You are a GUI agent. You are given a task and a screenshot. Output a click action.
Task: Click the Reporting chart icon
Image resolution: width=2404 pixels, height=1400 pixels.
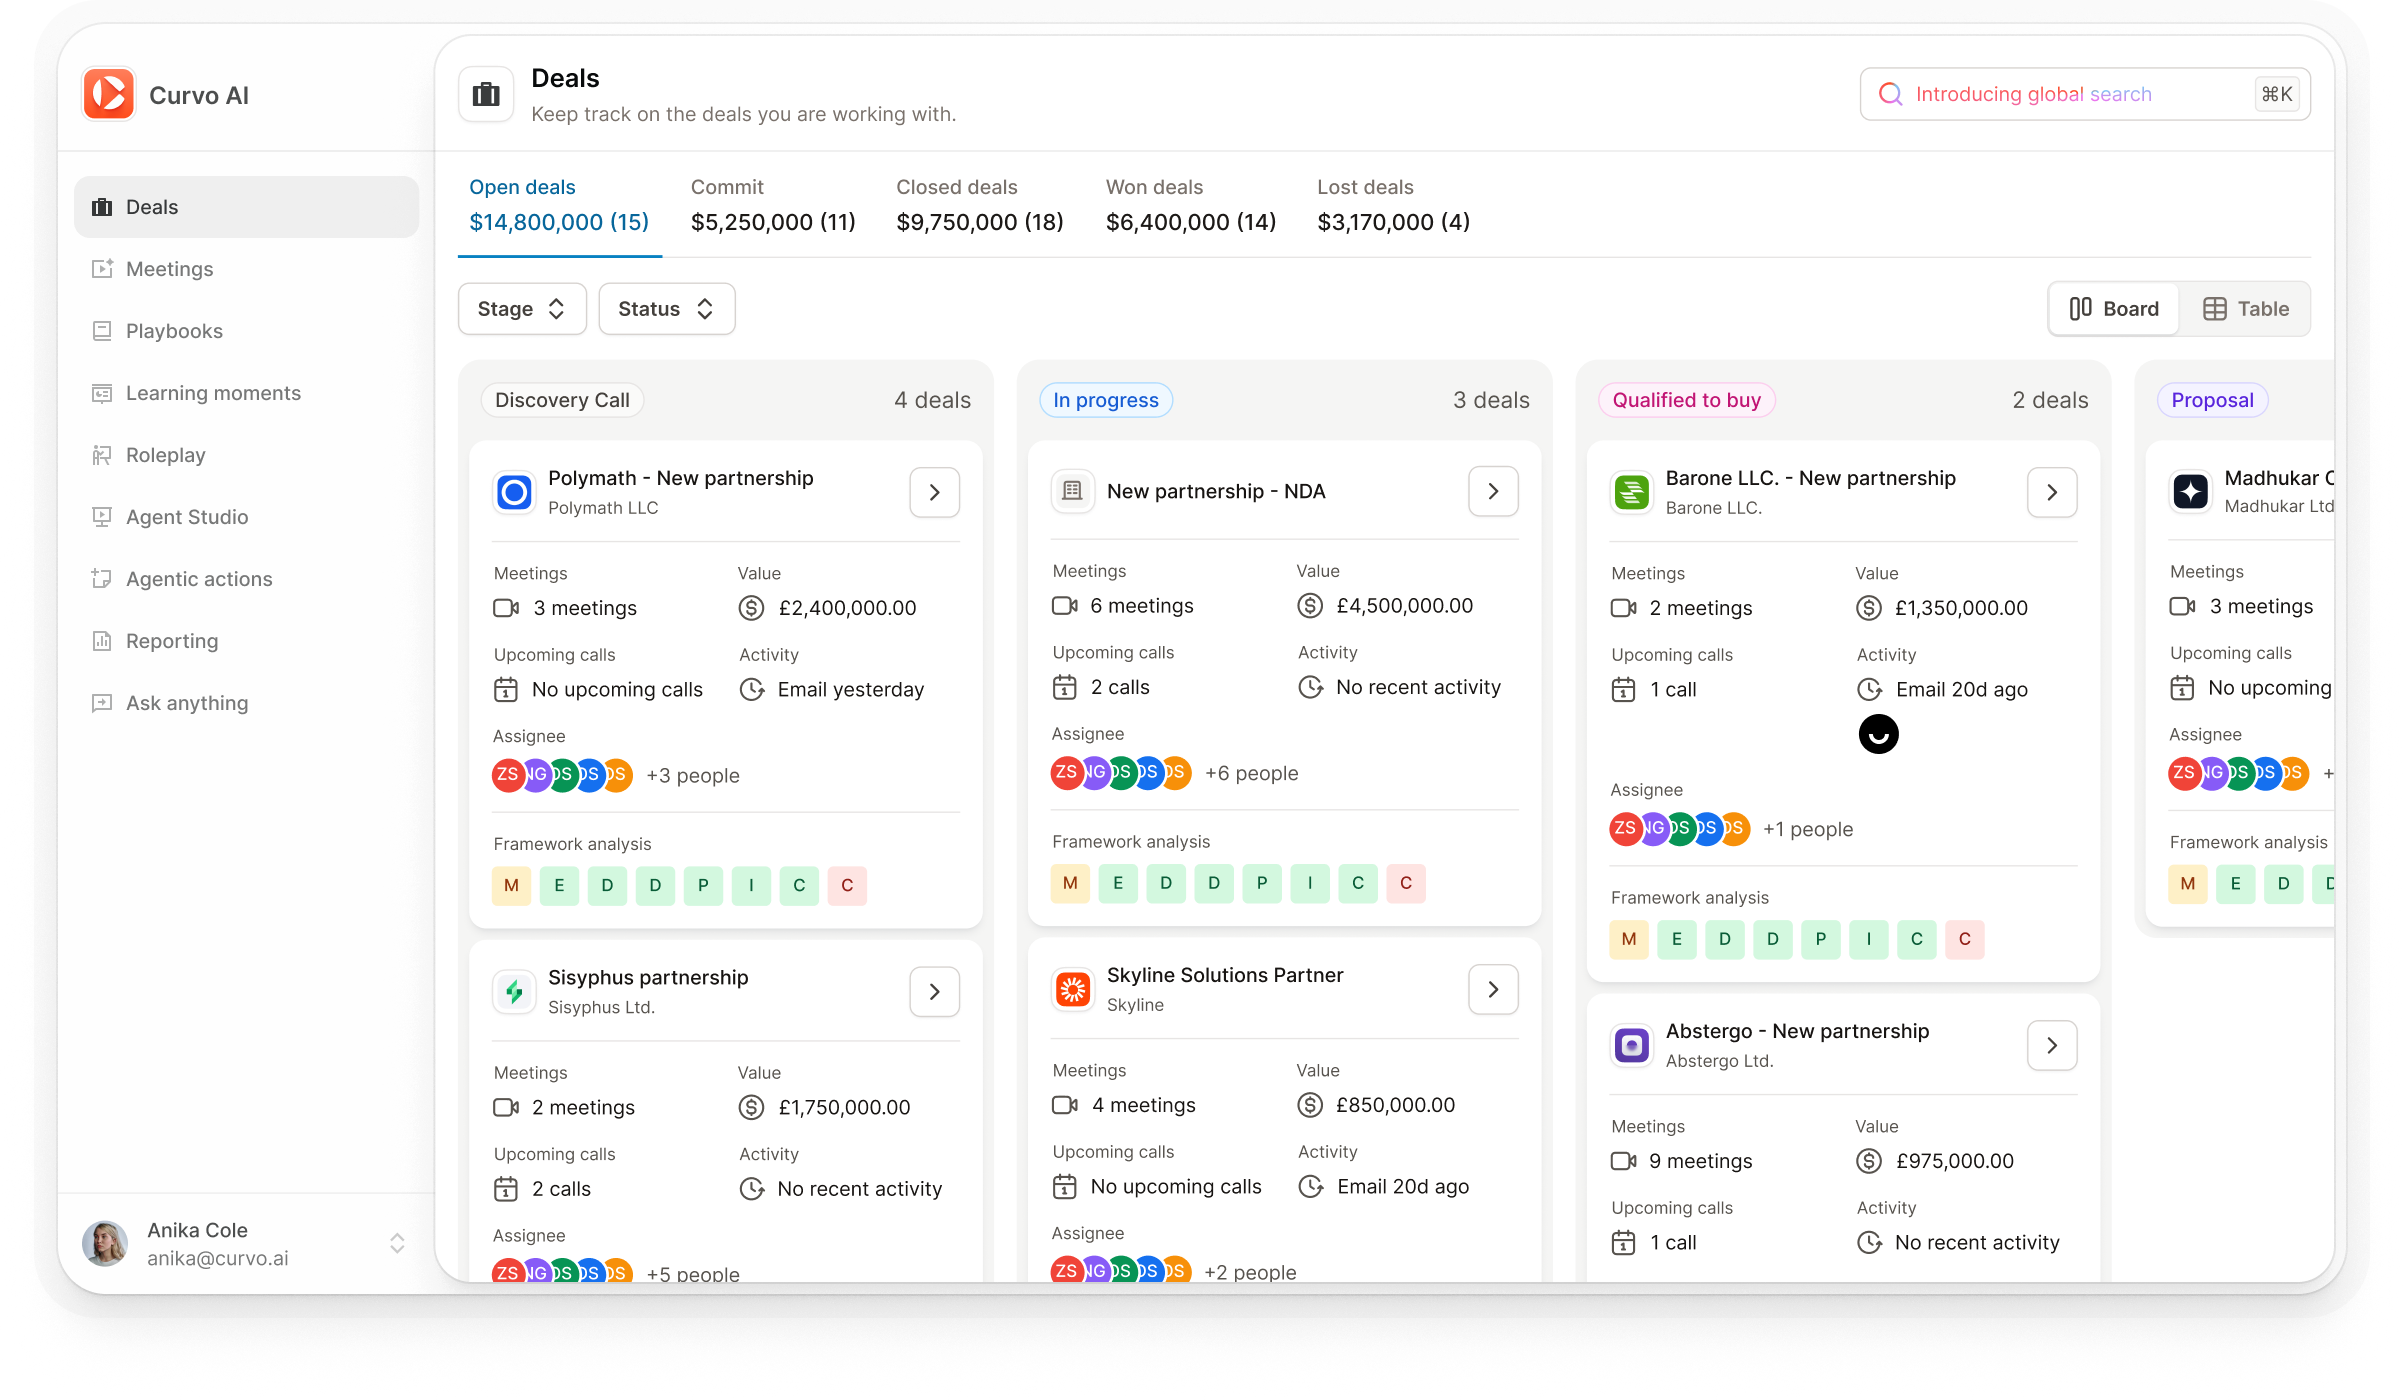(x=101, y=641)
